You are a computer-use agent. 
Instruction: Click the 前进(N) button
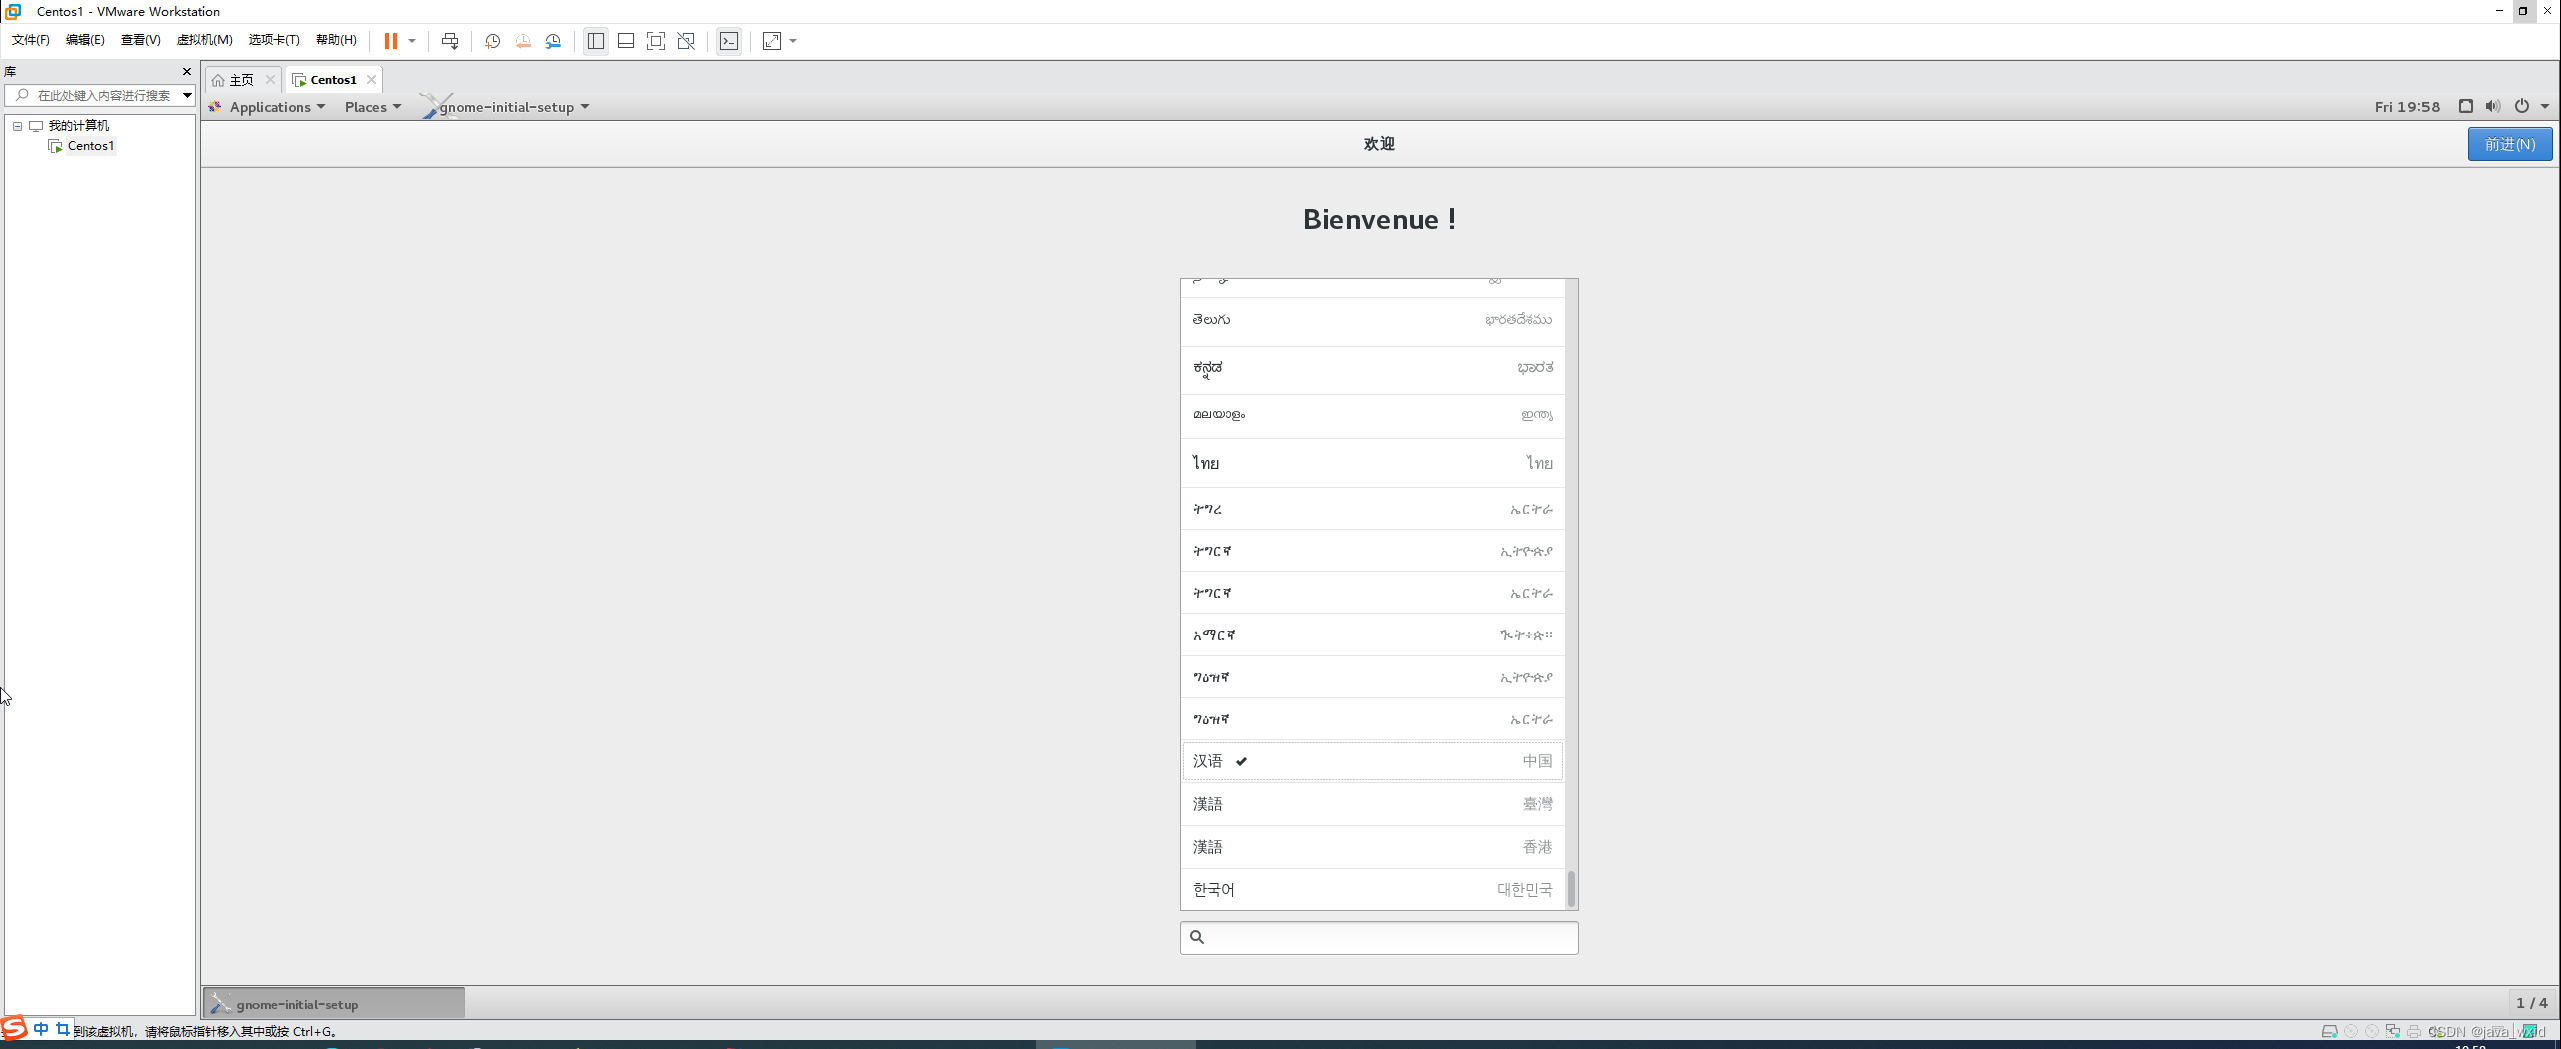click(2510, 144)
